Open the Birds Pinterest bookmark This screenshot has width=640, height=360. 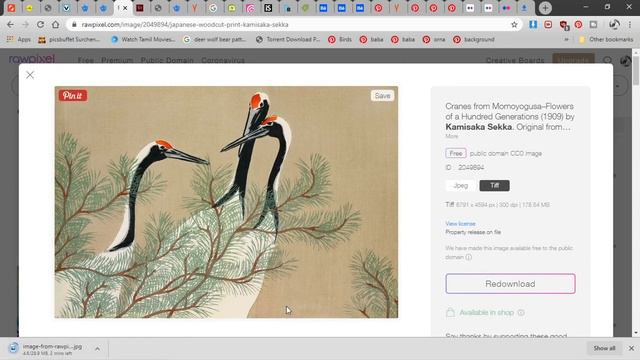(340, 40)
